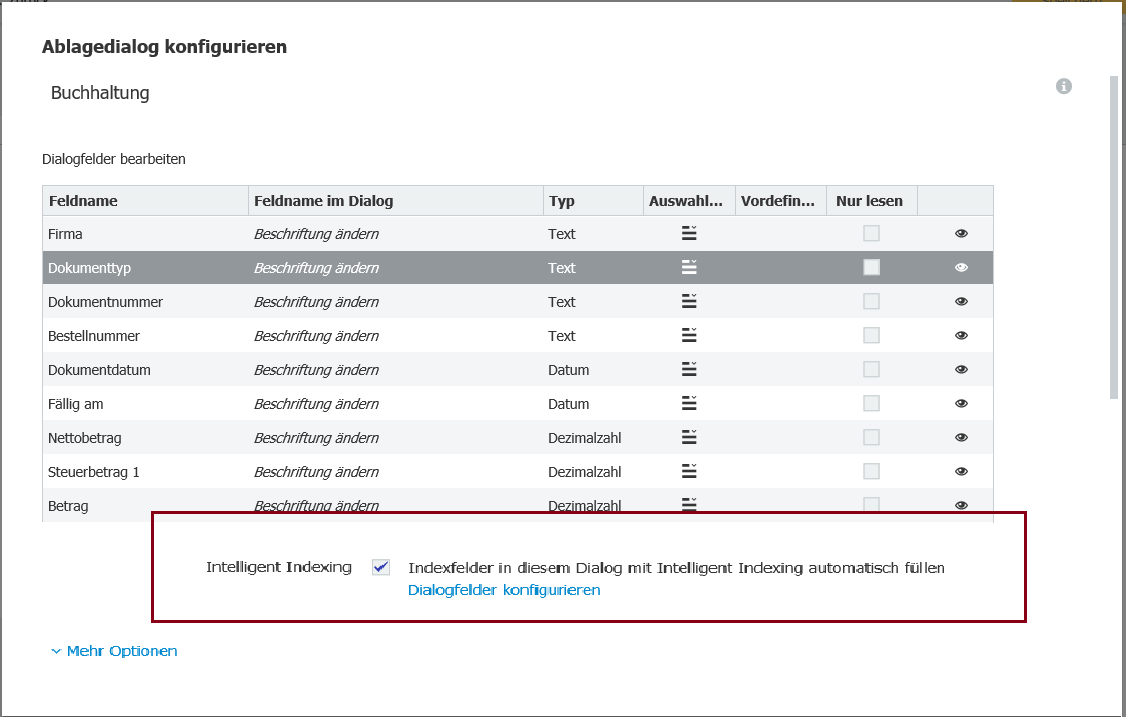Click select list icon for Nettobetrag

[688, 437]
